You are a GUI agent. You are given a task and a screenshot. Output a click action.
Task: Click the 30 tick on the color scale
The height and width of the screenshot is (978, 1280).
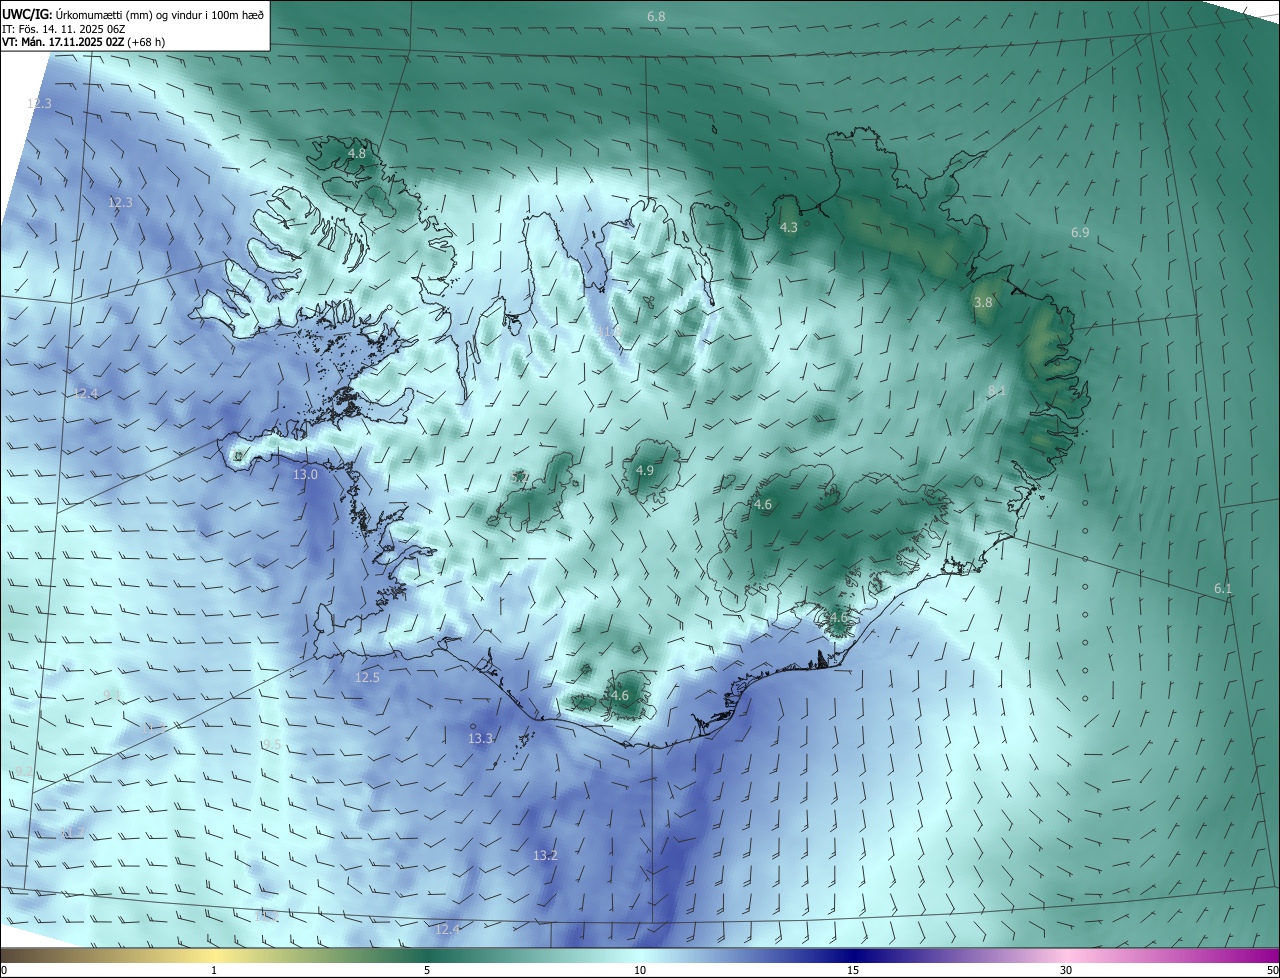(1066, 970)
